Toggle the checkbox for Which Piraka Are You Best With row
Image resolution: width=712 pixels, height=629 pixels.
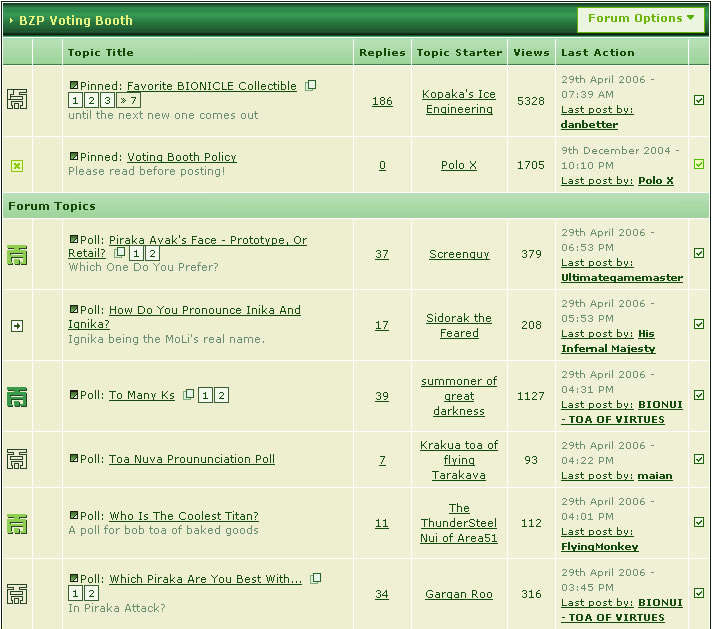699,593
